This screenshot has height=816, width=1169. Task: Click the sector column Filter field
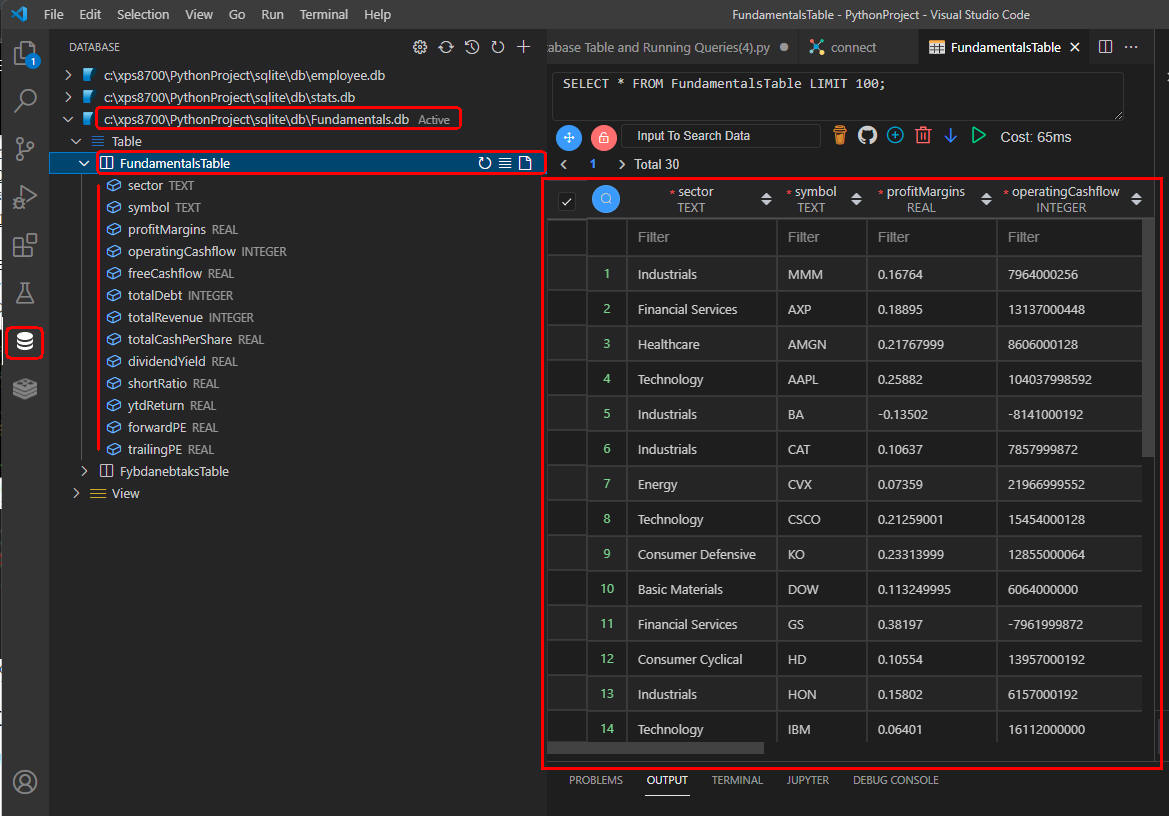(x=702, y=238)
